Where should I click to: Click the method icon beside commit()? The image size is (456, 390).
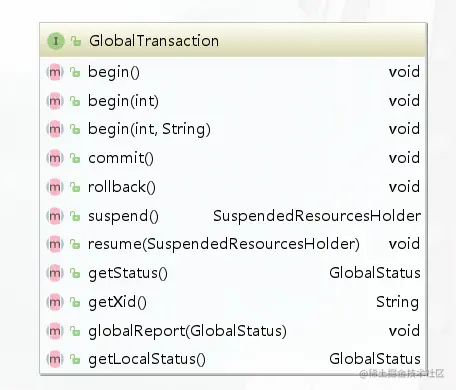pyautogui.click(x=55, y=158)
